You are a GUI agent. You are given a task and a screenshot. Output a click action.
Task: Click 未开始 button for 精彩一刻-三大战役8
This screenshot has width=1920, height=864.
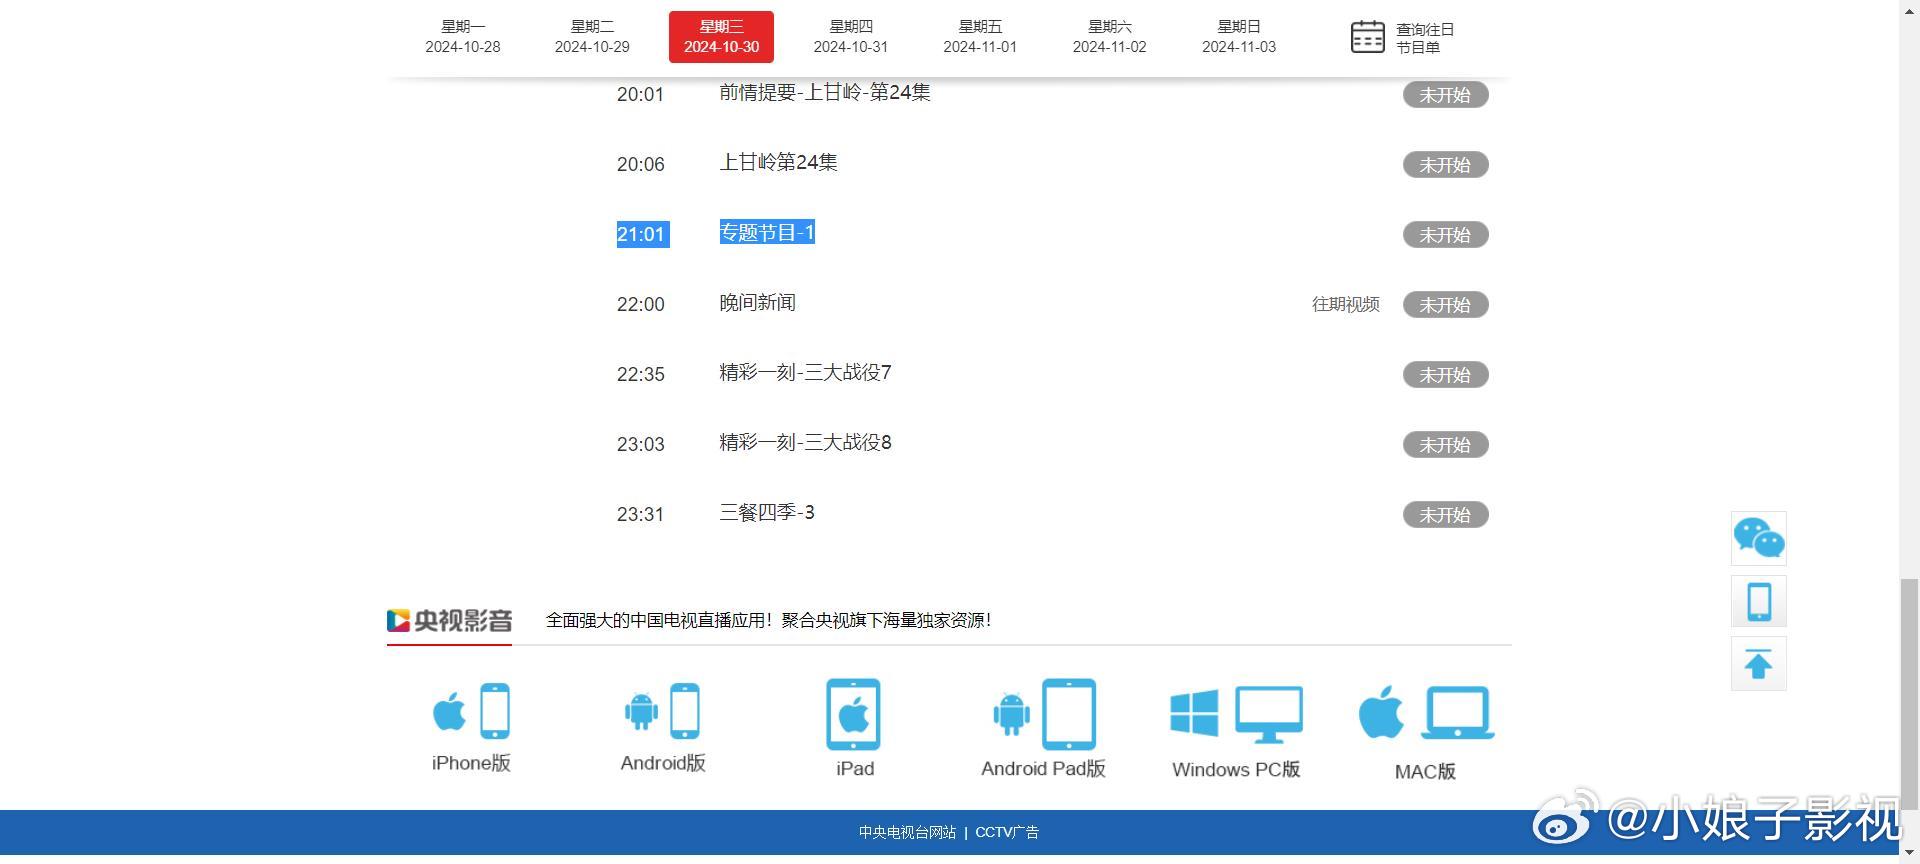tap(1445, 445)
